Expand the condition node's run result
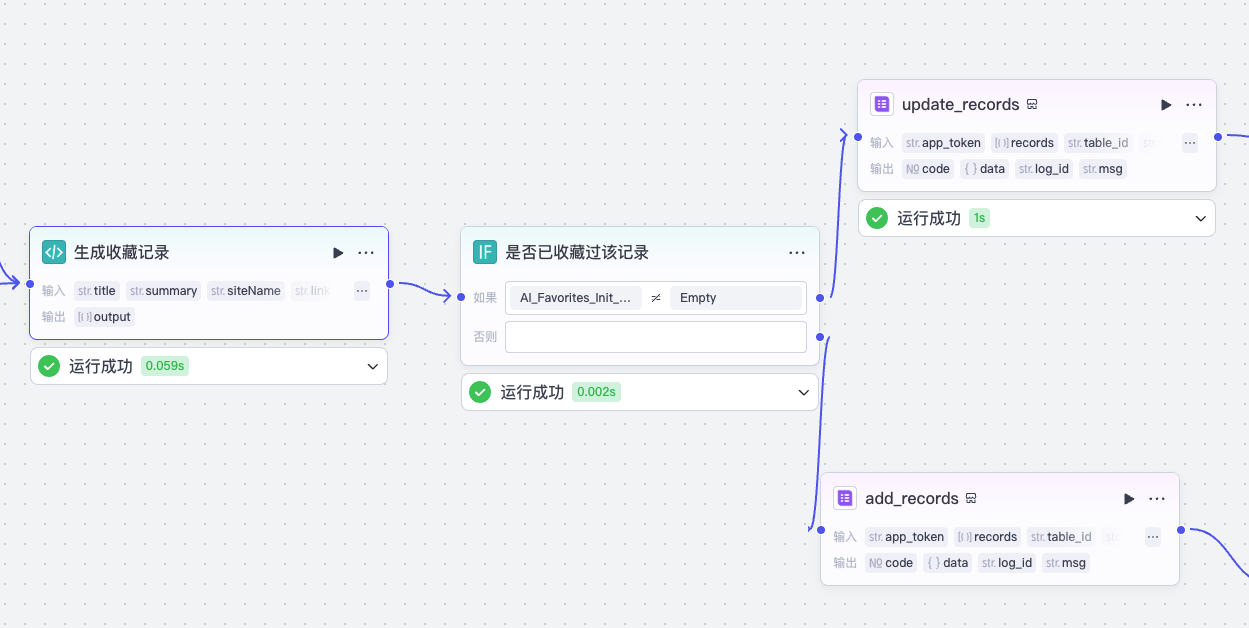The width and height of the screenshot is (1249, 628). [x=803, y=392]
